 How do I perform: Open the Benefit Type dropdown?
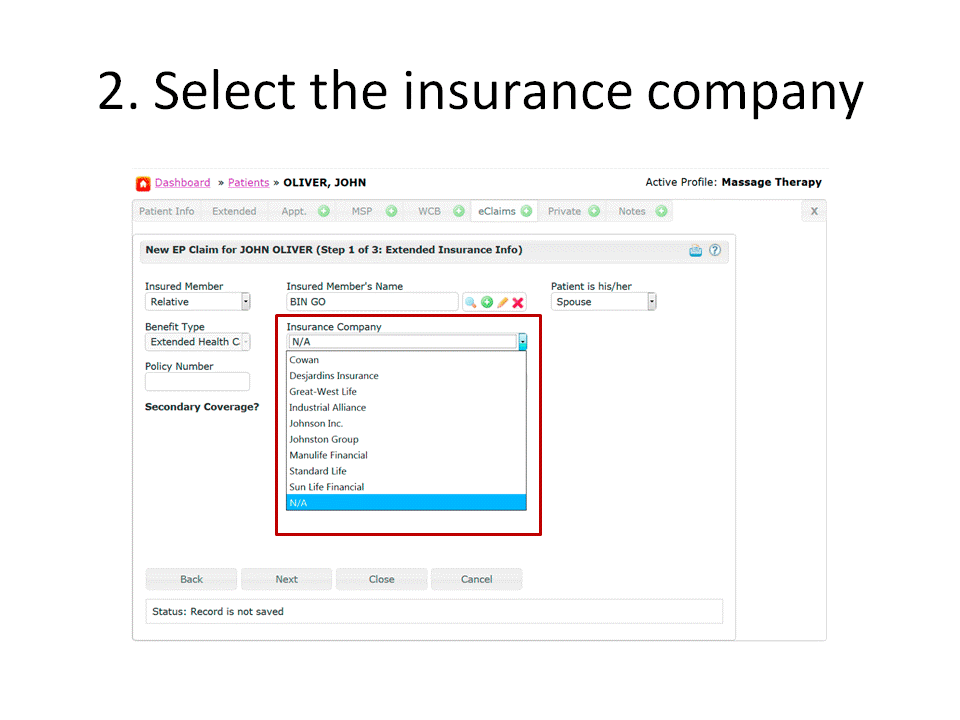pos(197,342)
